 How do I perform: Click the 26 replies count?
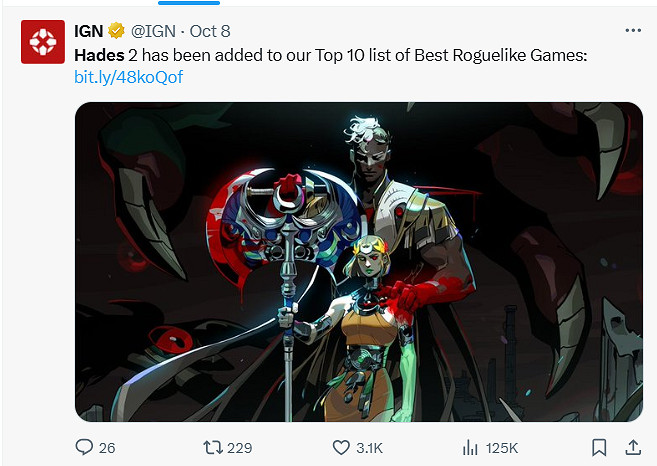107,448
